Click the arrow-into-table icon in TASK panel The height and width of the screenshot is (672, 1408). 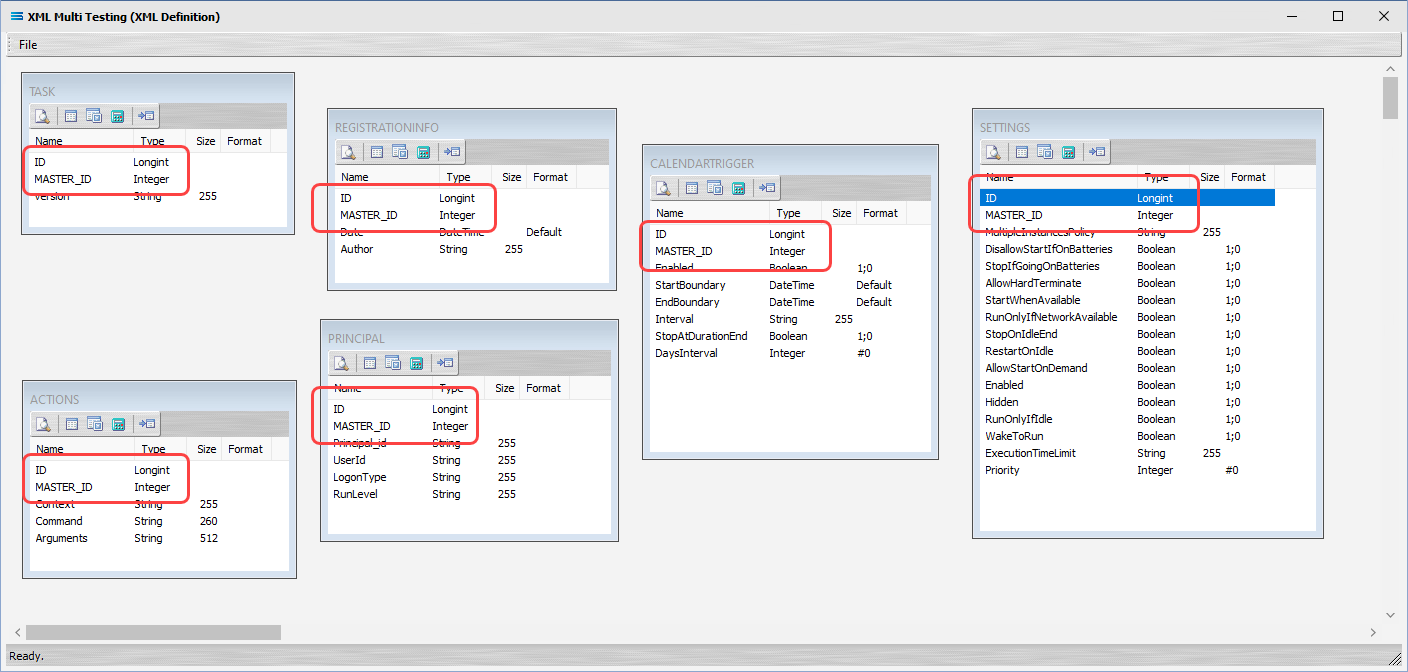tap(146, 116)
